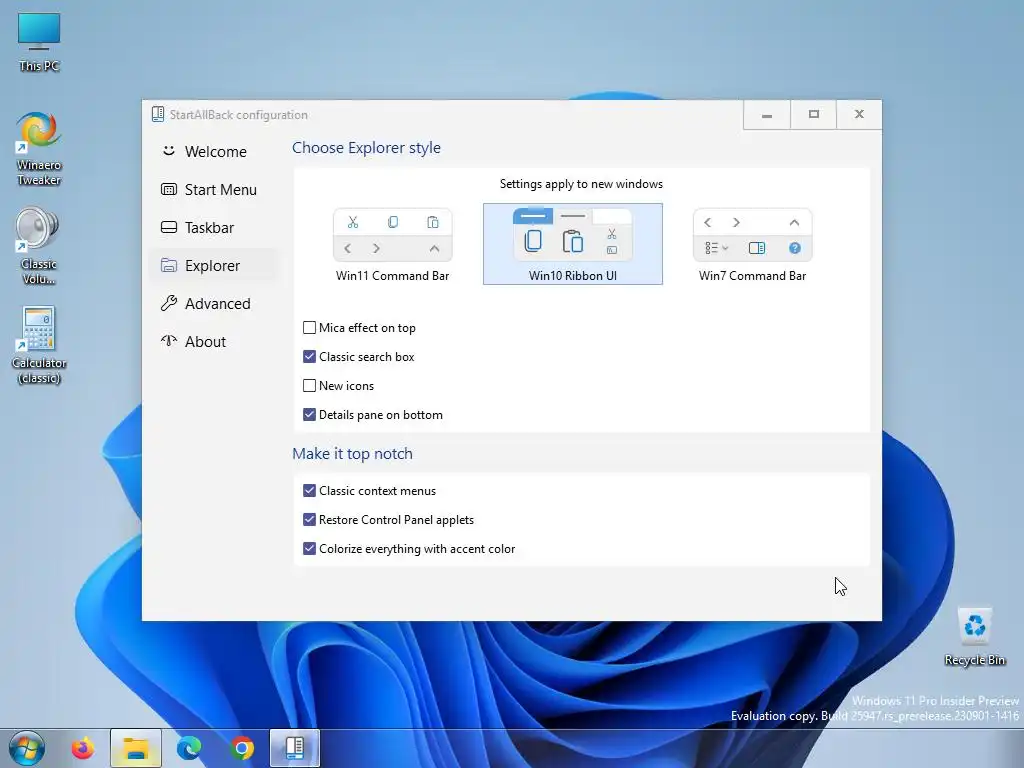
Task: Maximize the StartAllBack configuration window
Action: [x=814, y=115]
